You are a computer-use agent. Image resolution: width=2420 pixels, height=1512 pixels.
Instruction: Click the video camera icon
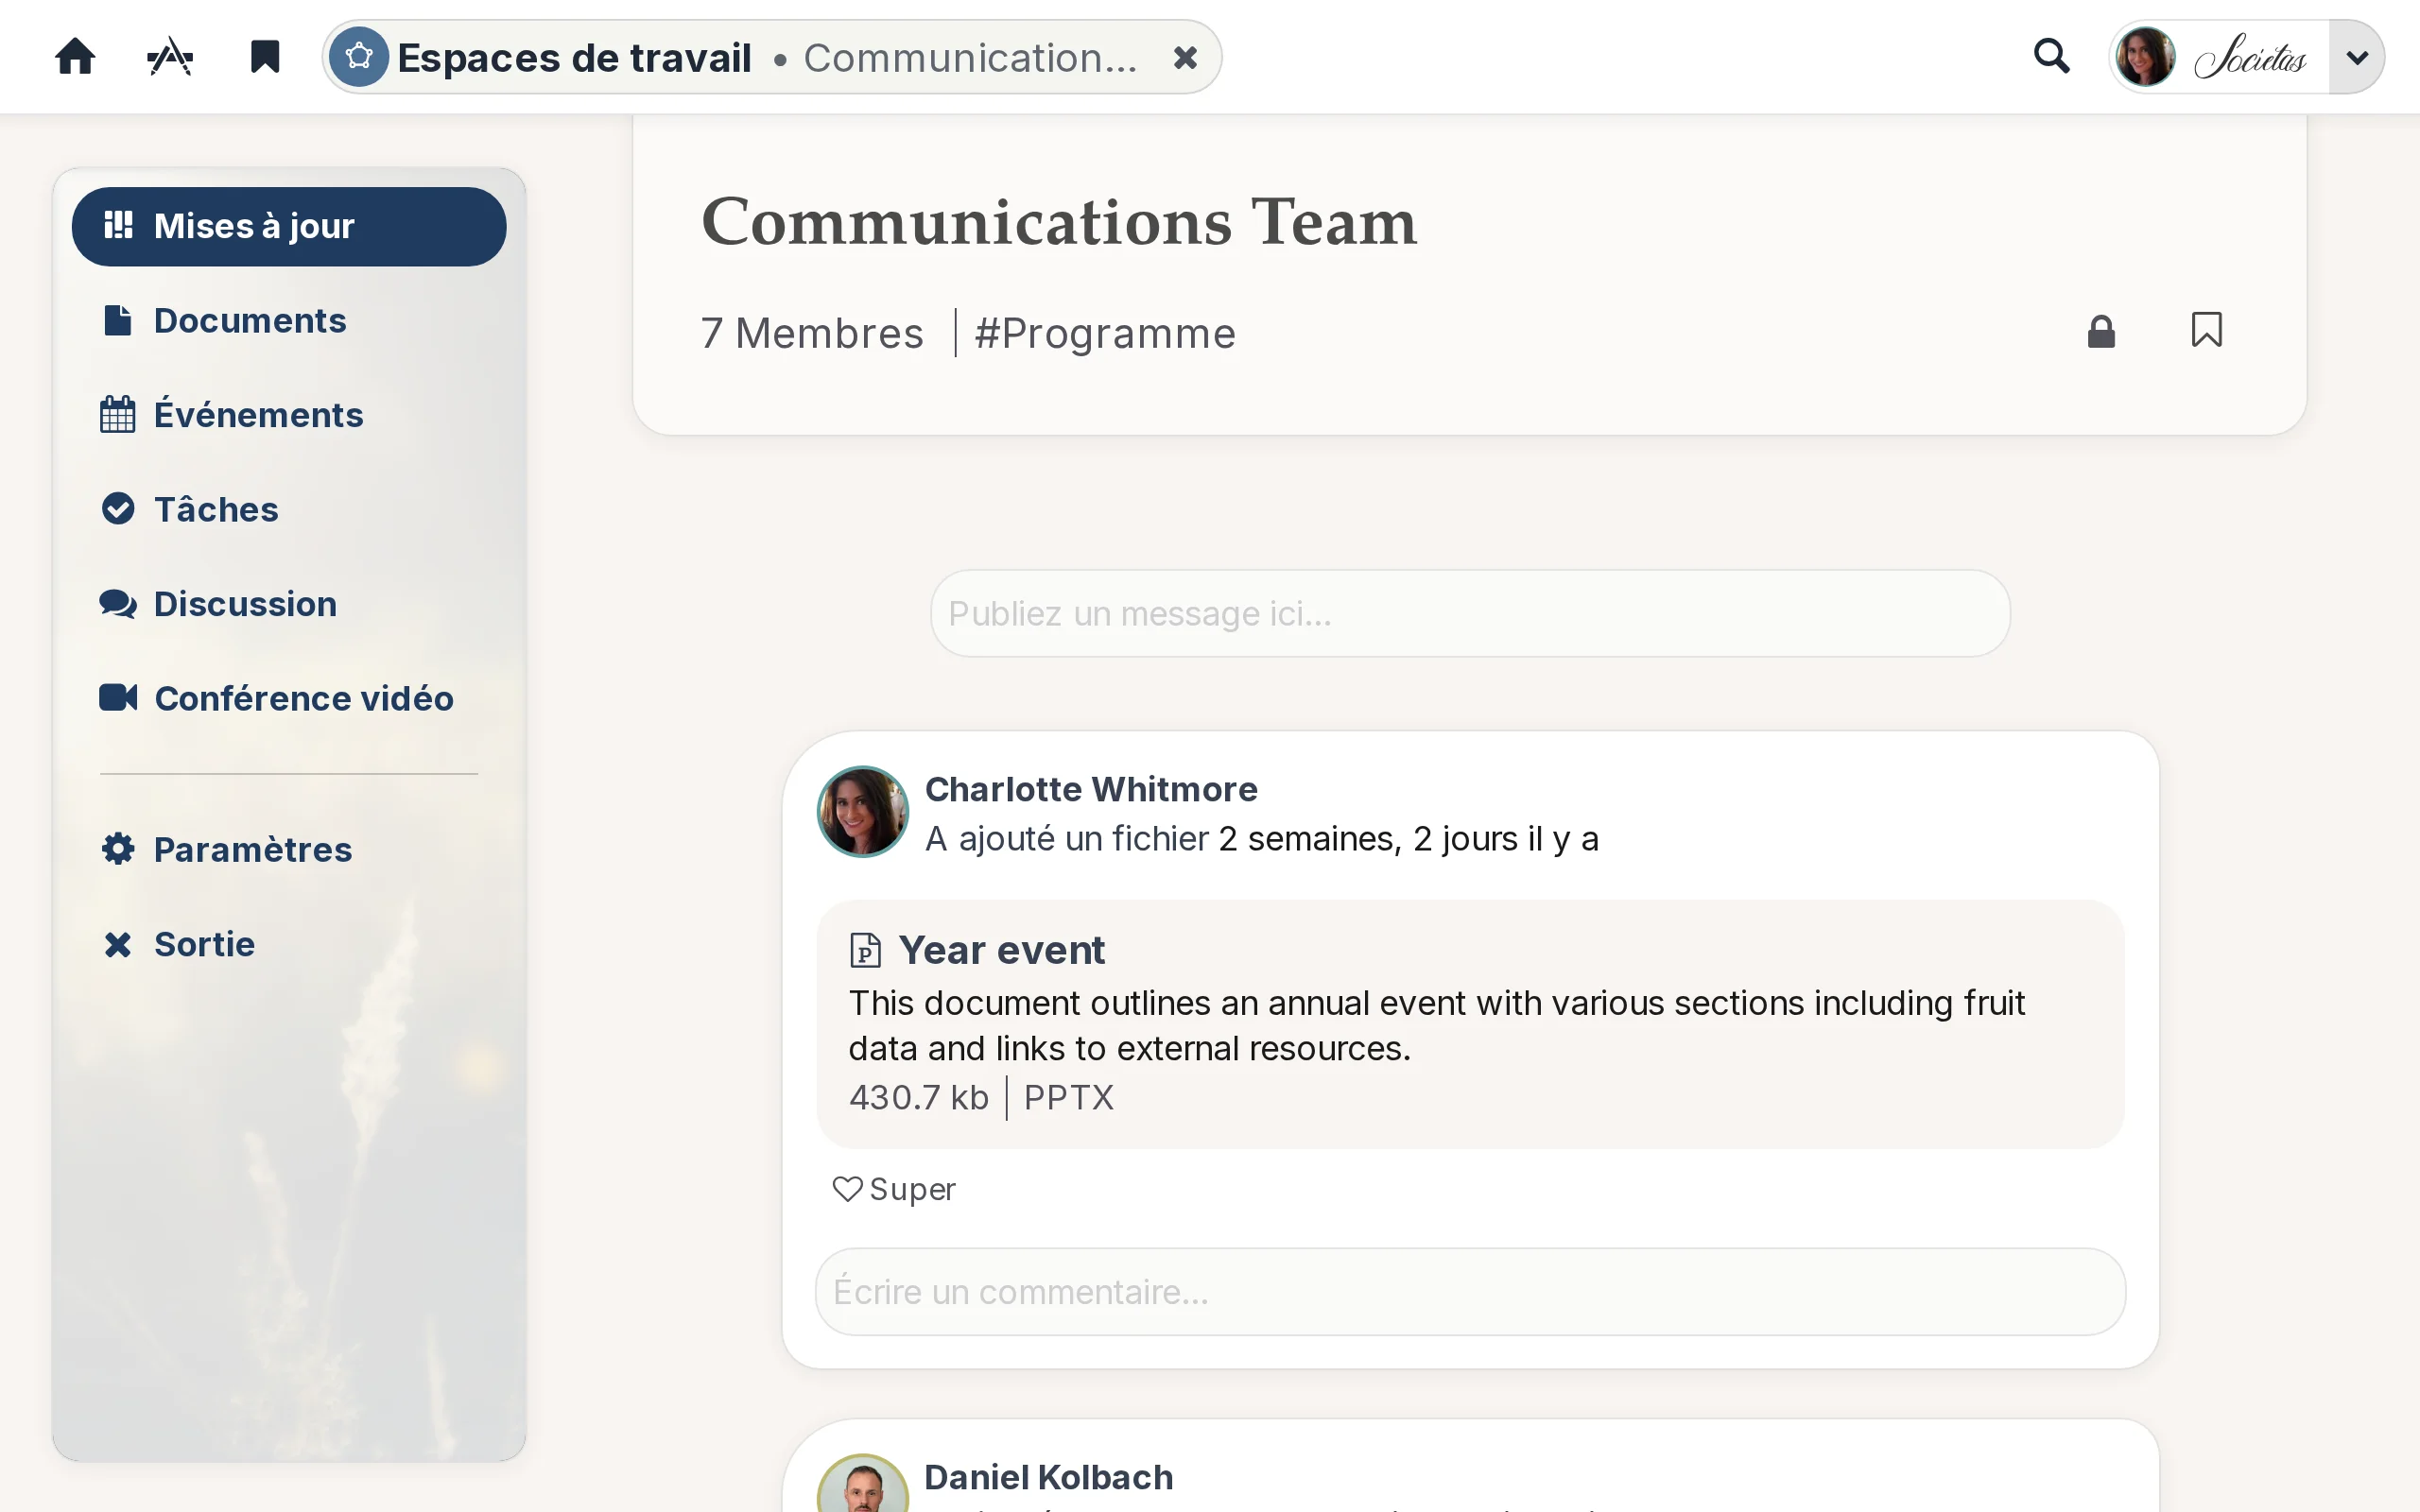point(118,698)
